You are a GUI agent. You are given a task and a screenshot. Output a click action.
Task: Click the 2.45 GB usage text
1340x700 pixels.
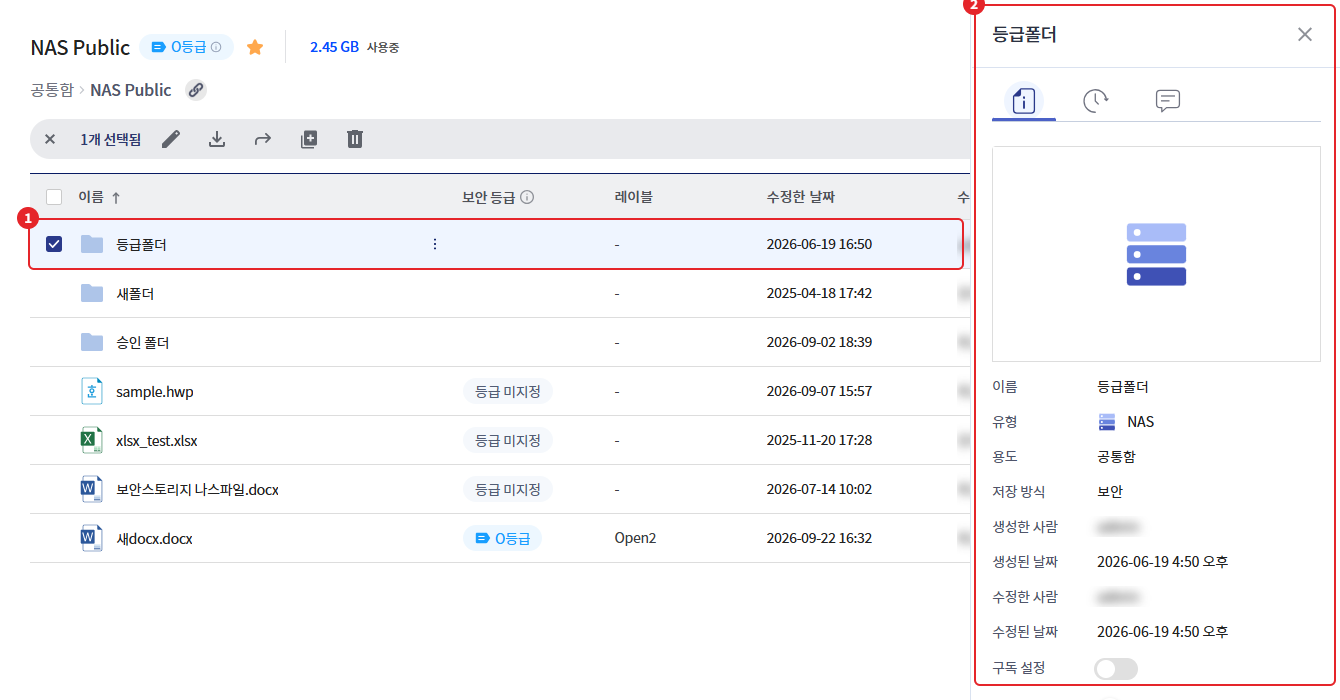point(334,47)
